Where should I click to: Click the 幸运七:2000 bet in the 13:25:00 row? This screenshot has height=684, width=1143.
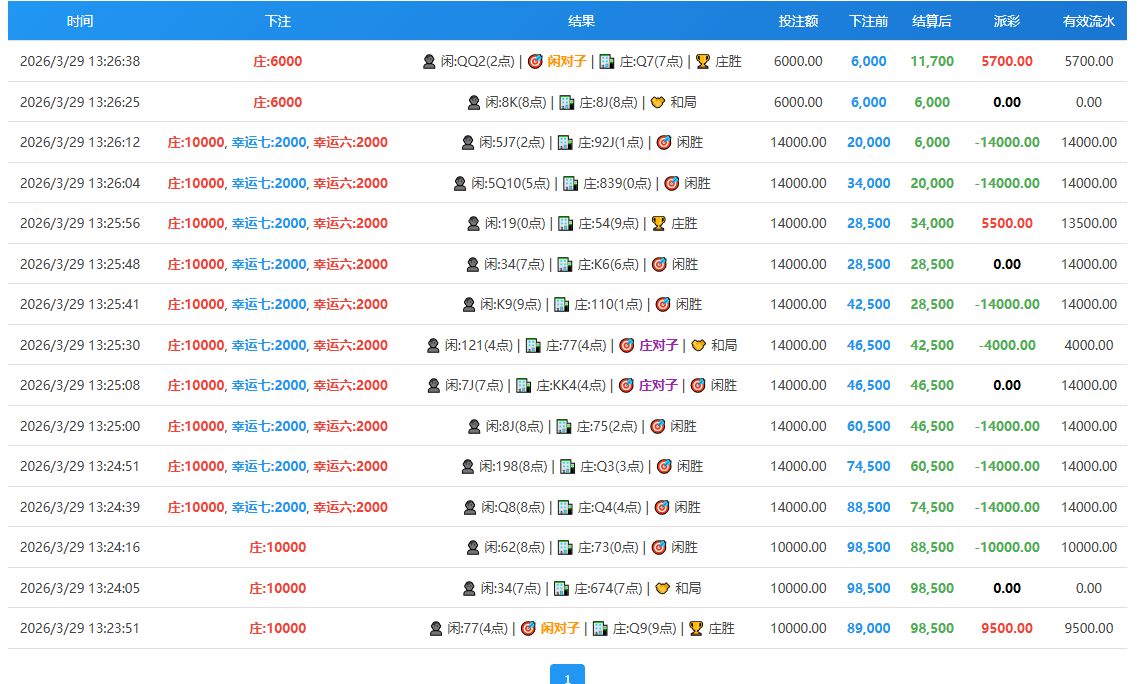[269, 426]
